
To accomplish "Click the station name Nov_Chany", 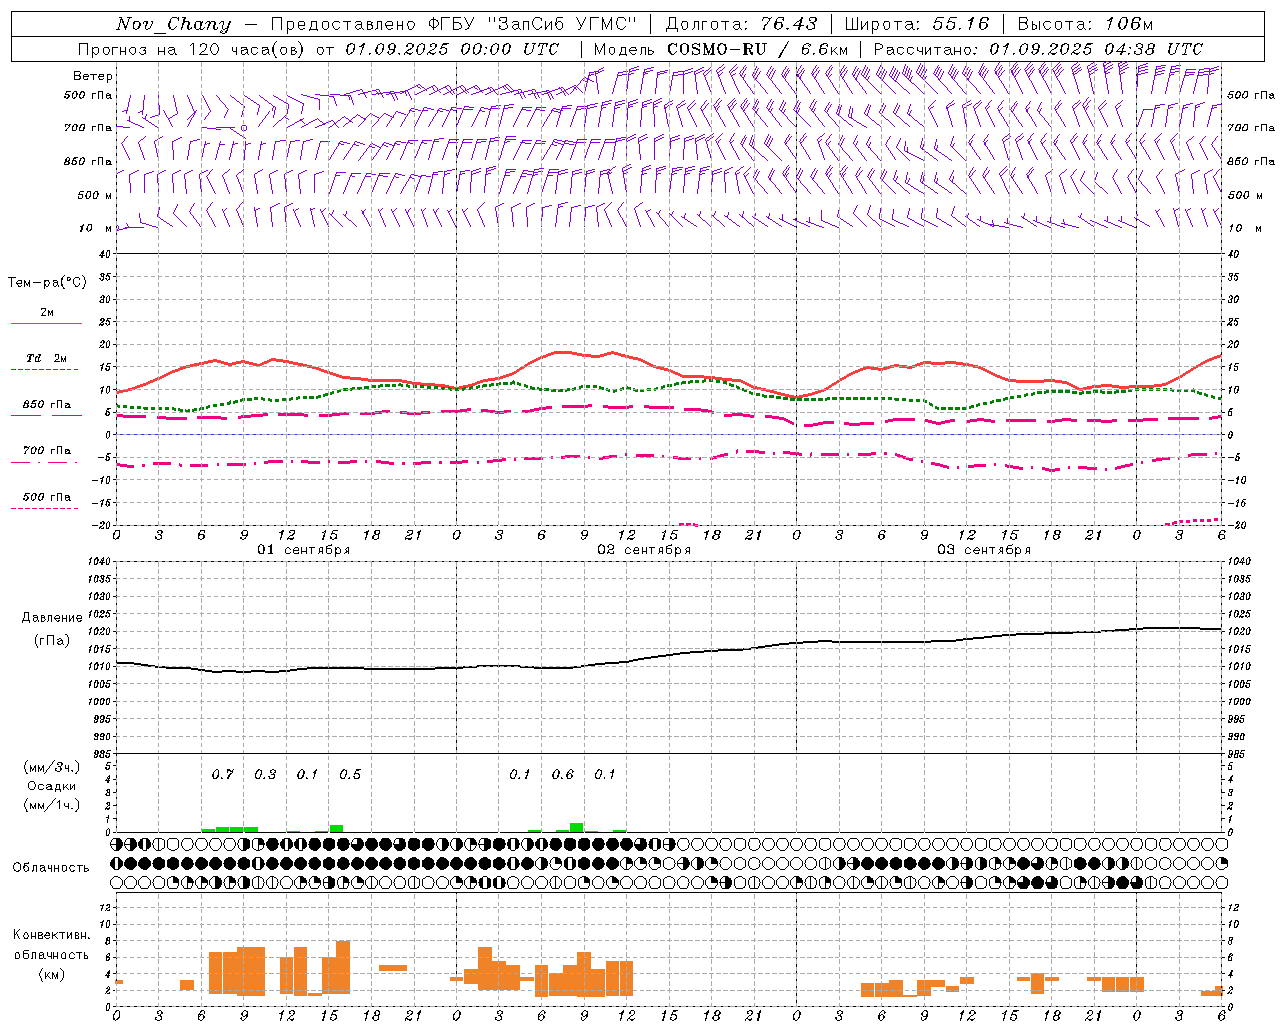I will (173, 24).
